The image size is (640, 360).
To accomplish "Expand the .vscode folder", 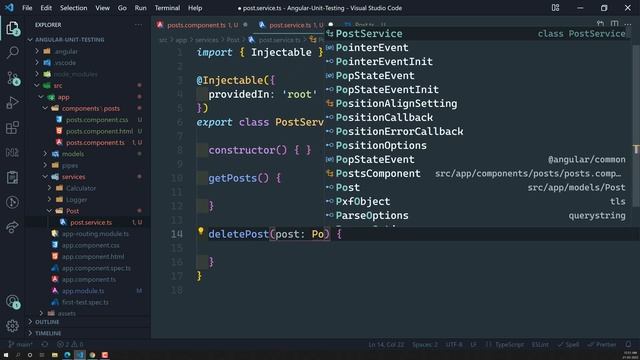I will coord(37,62).
